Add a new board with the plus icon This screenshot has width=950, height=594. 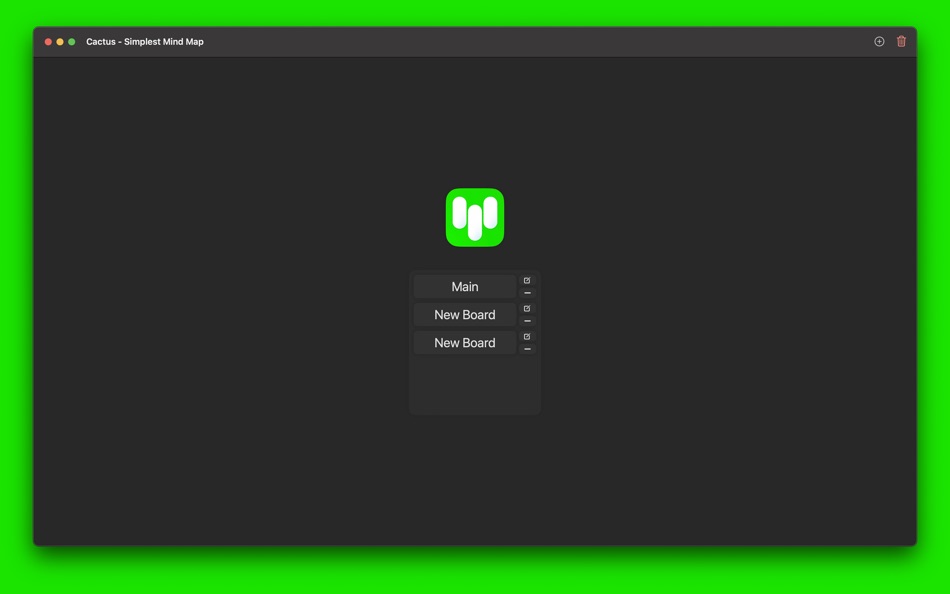tap(879, 41)
